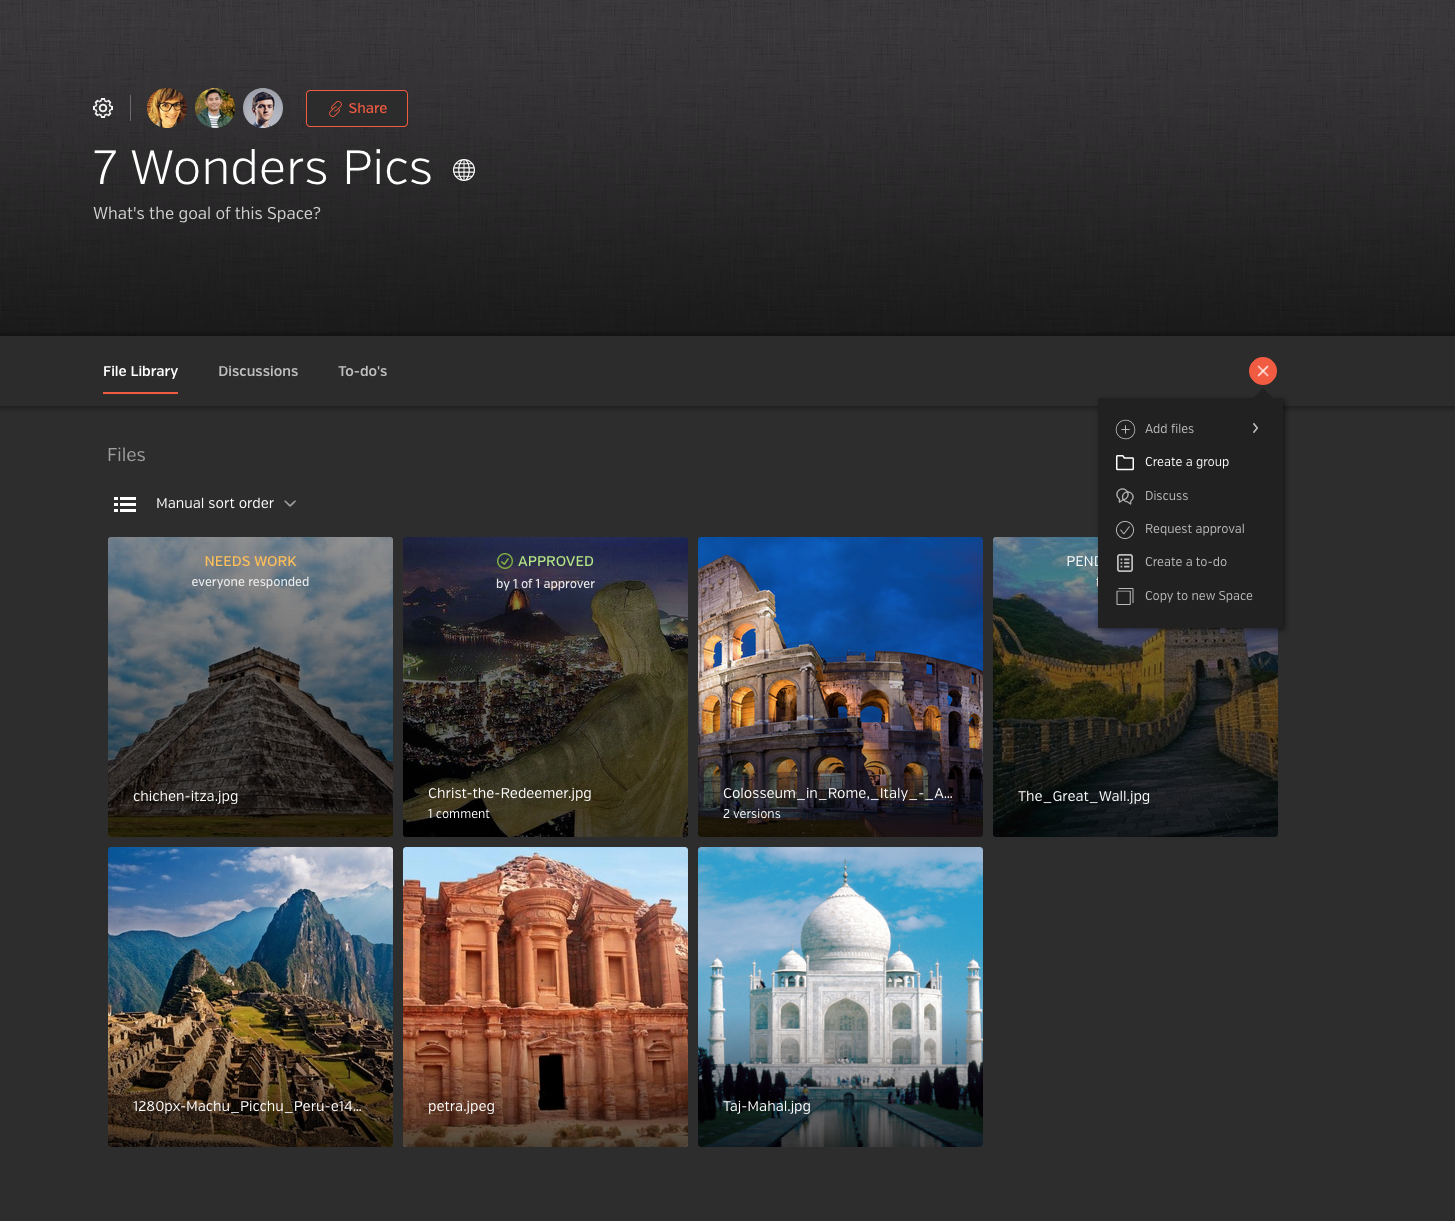This screenshot has width=1455, height=1221.
Task: Click the list view icon next to sort order
Action: coord(125,504)
